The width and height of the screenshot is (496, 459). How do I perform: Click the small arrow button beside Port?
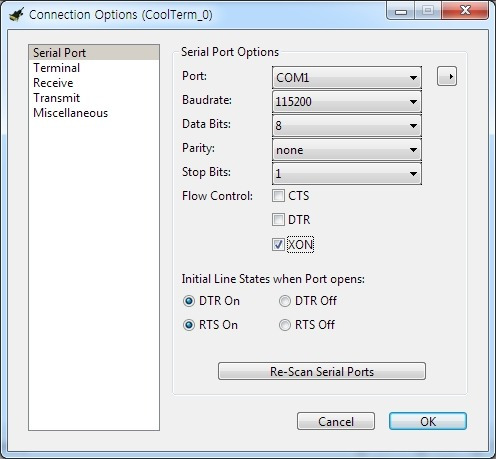[447, 76]
